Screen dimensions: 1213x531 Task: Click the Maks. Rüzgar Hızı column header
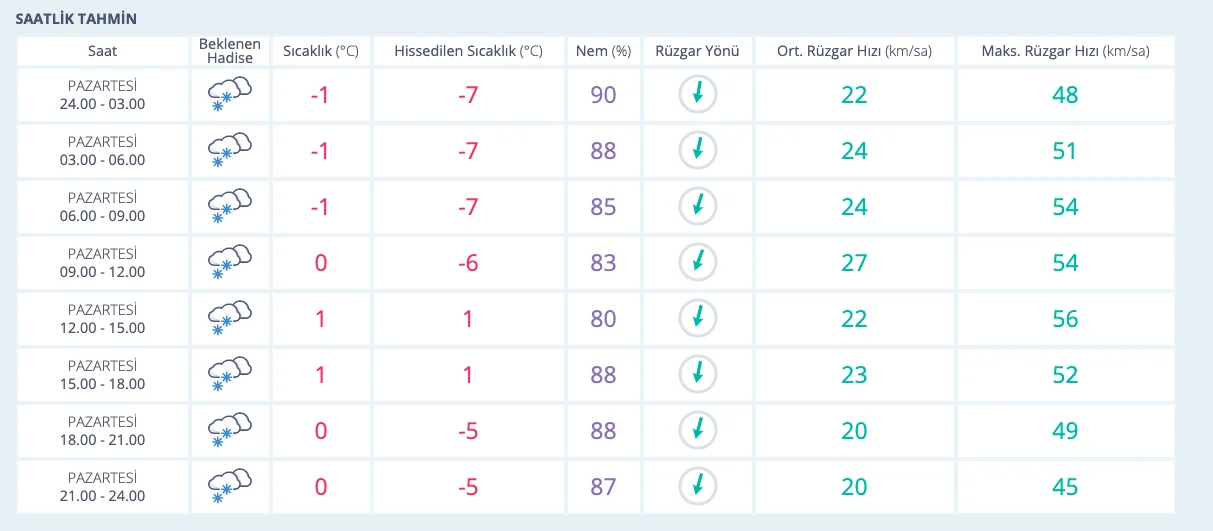(1065, 51)
